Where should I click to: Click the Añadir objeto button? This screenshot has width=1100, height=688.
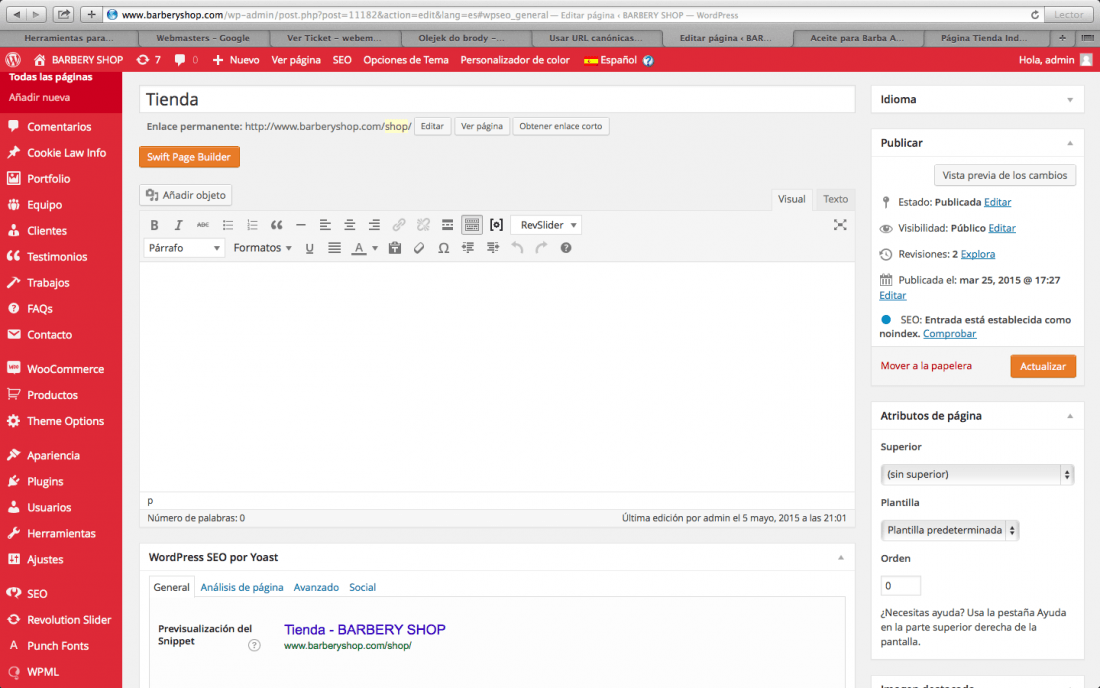click(186, 195)
